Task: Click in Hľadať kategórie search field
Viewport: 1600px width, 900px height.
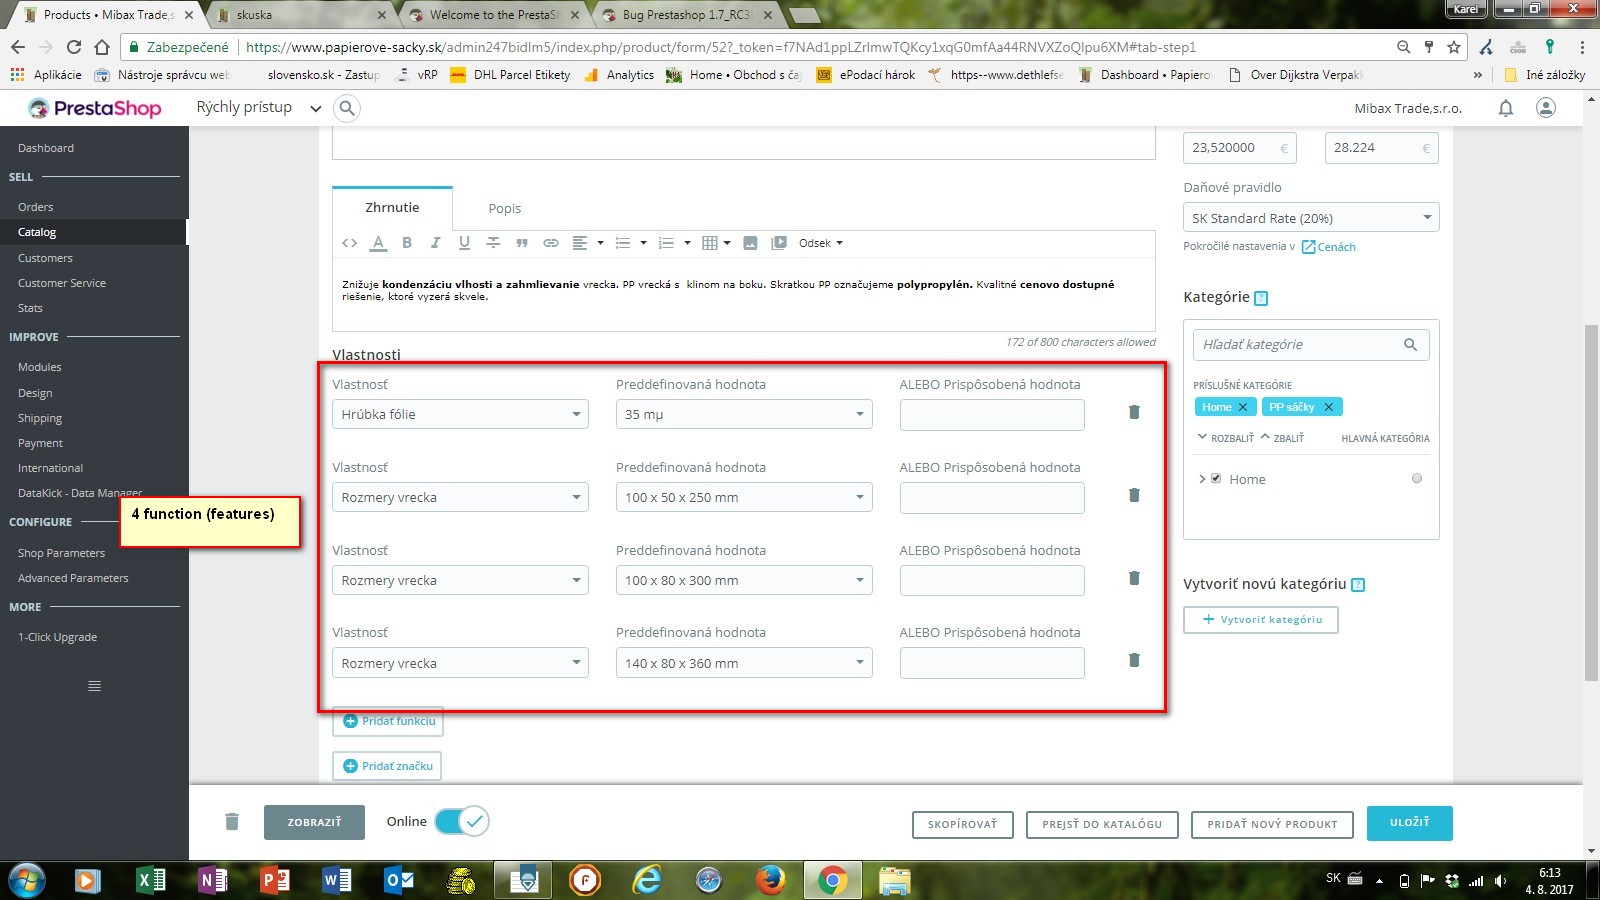Action: tap(1311, 344)
